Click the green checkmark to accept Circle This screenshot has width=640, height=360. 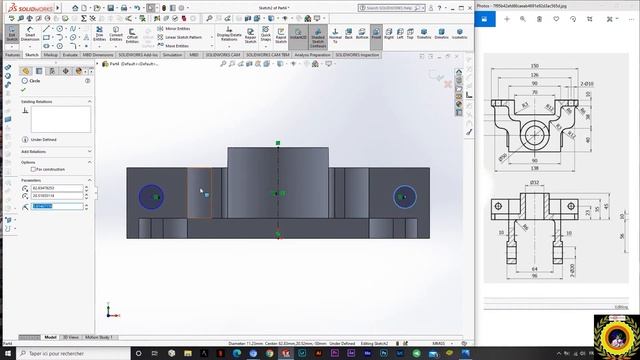(x=23, y=90)
